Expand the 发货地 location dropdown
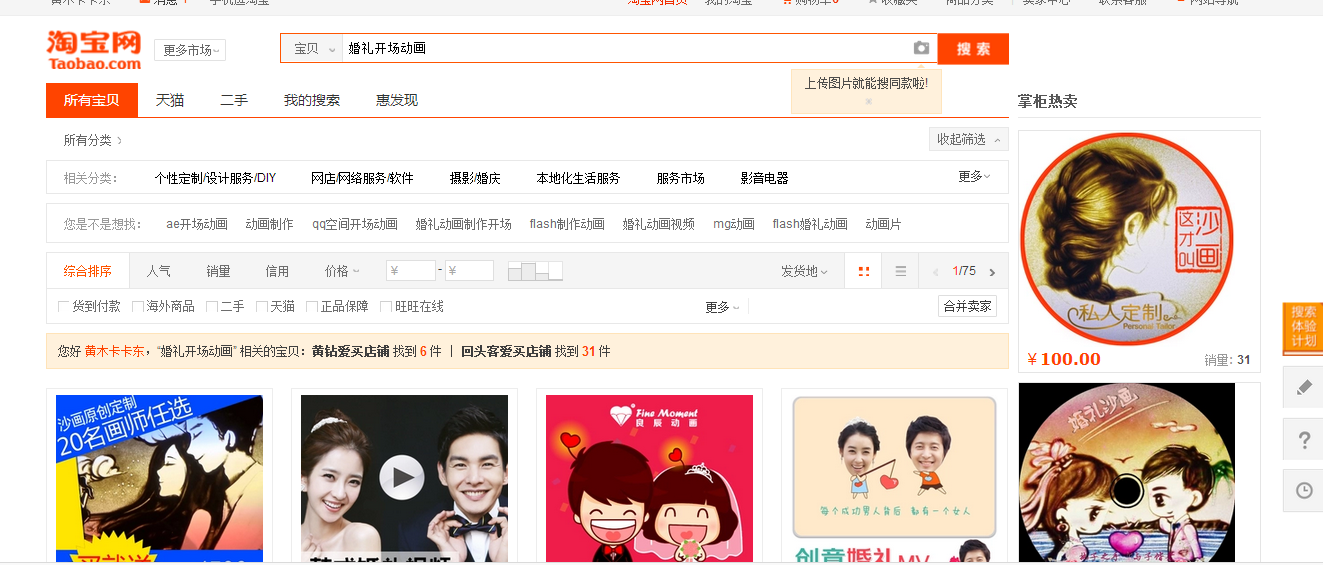 (x=804, y=271)
